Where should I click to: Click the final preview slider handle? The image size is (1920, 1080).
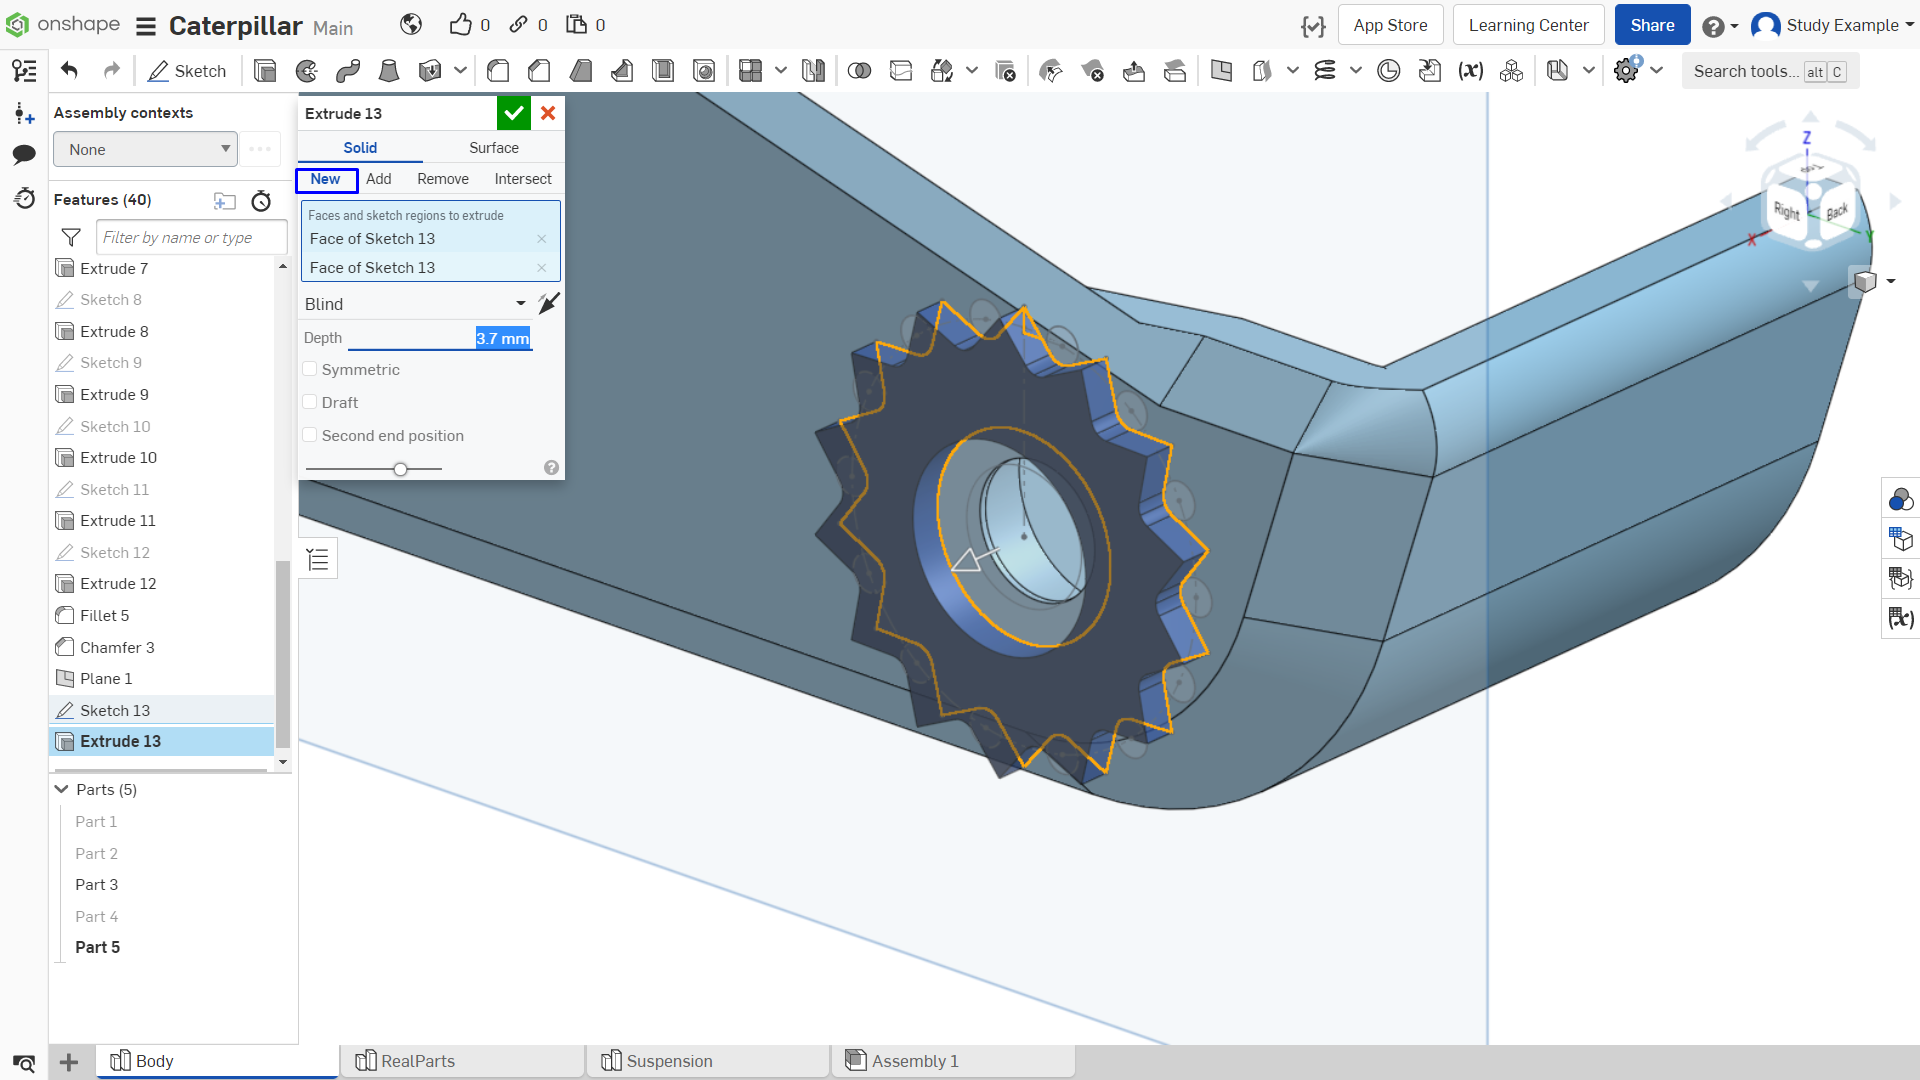(x=400, y=469)
